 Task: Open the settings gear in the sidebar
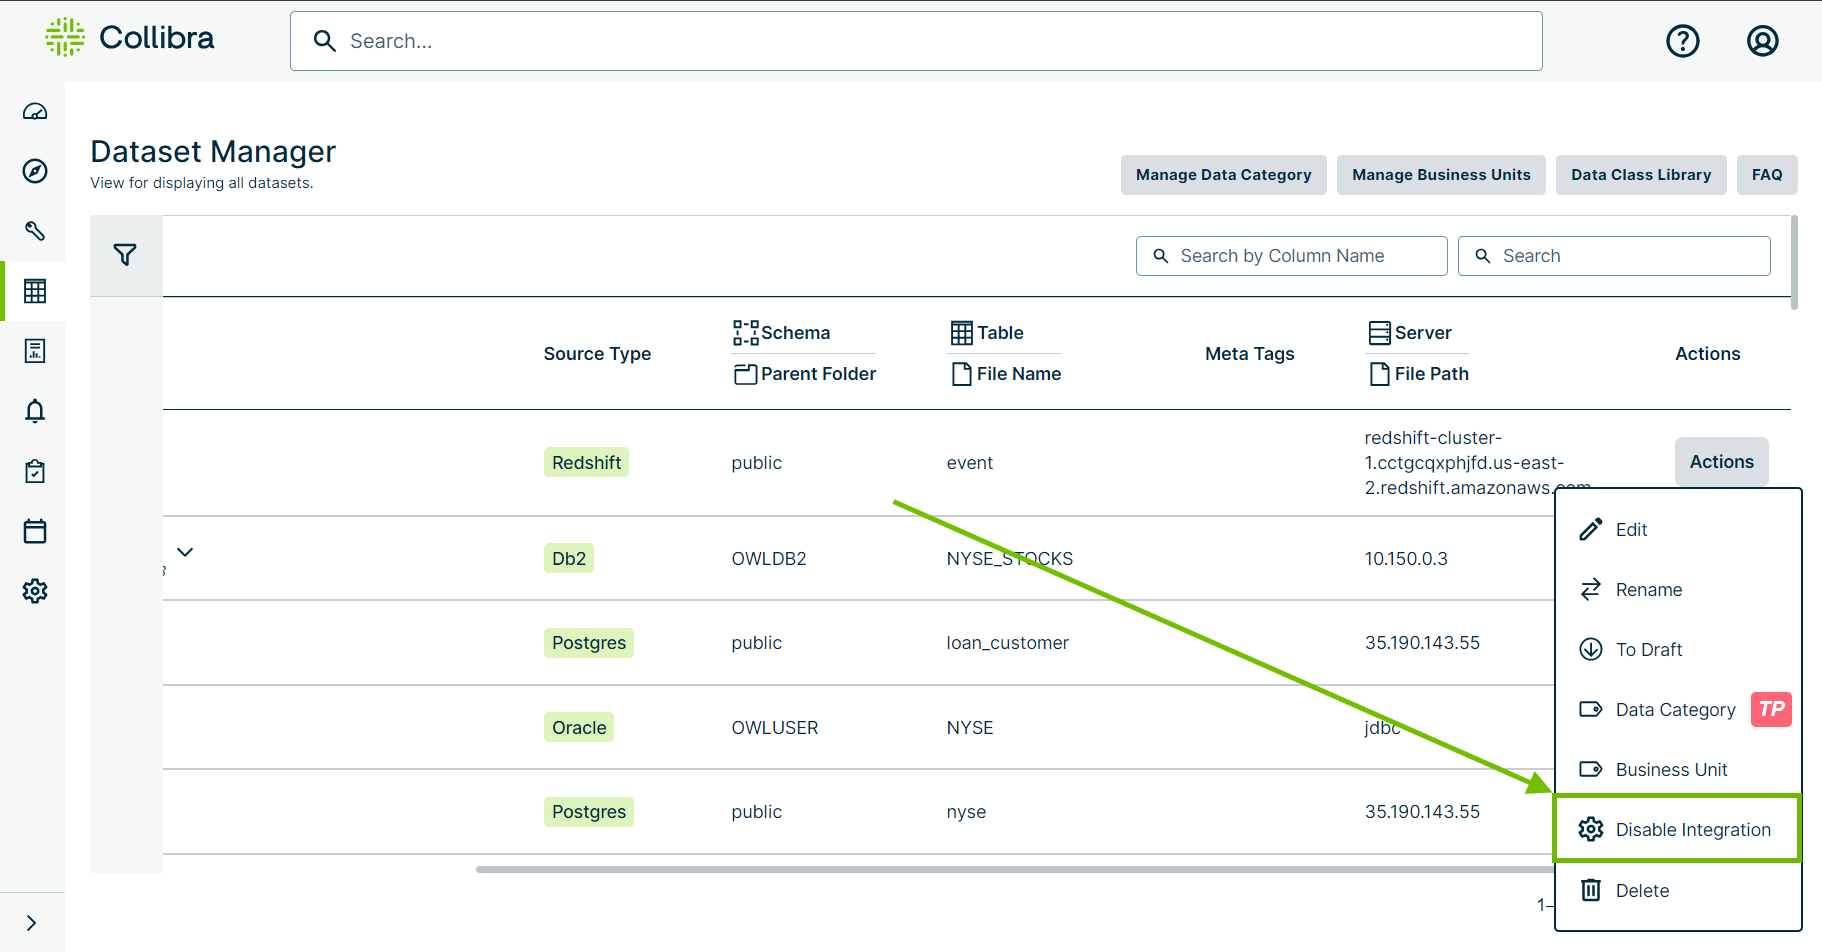point(34,591)
